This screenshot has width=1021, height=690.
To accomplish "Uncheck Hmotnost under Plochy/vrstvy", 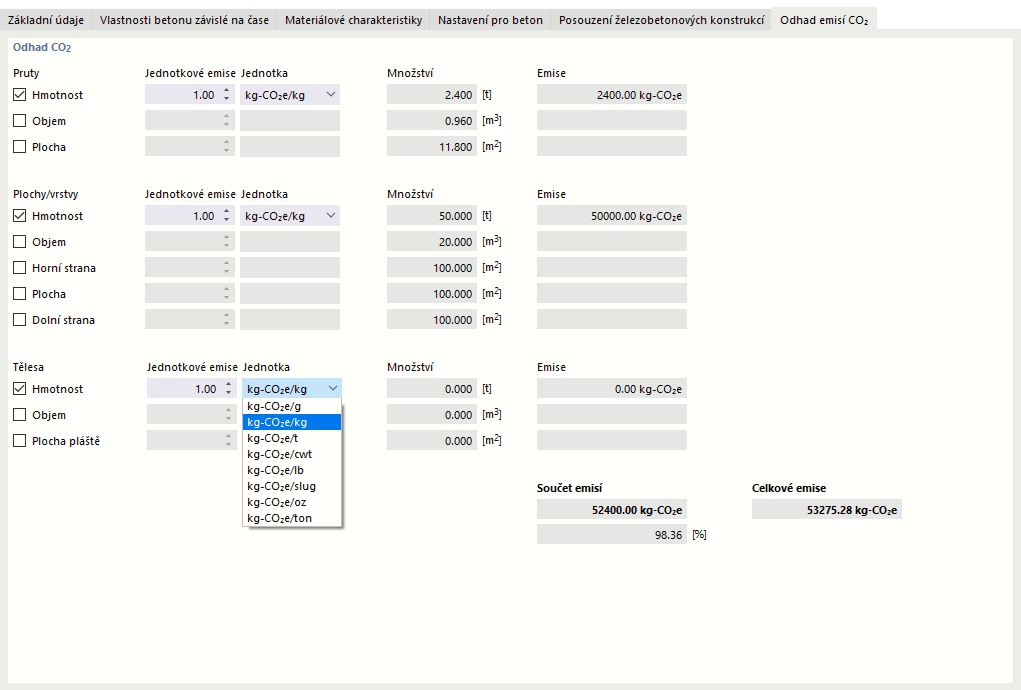I will click(20, 216).
